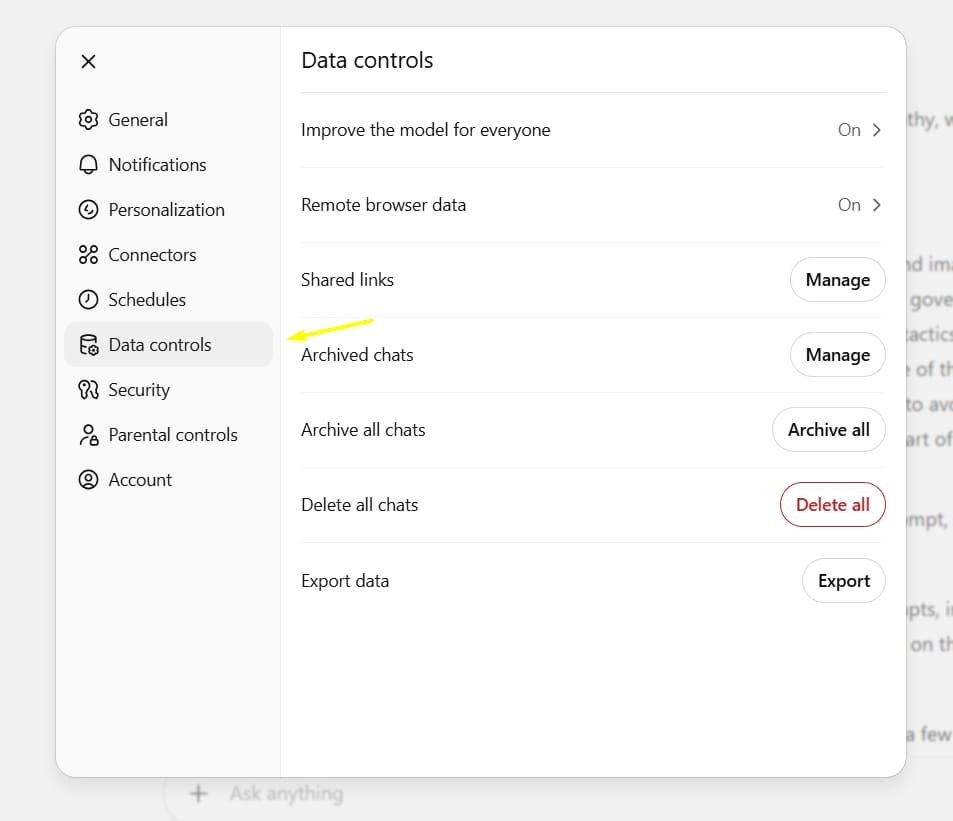Click the Data controls database icon

(89, 345)
